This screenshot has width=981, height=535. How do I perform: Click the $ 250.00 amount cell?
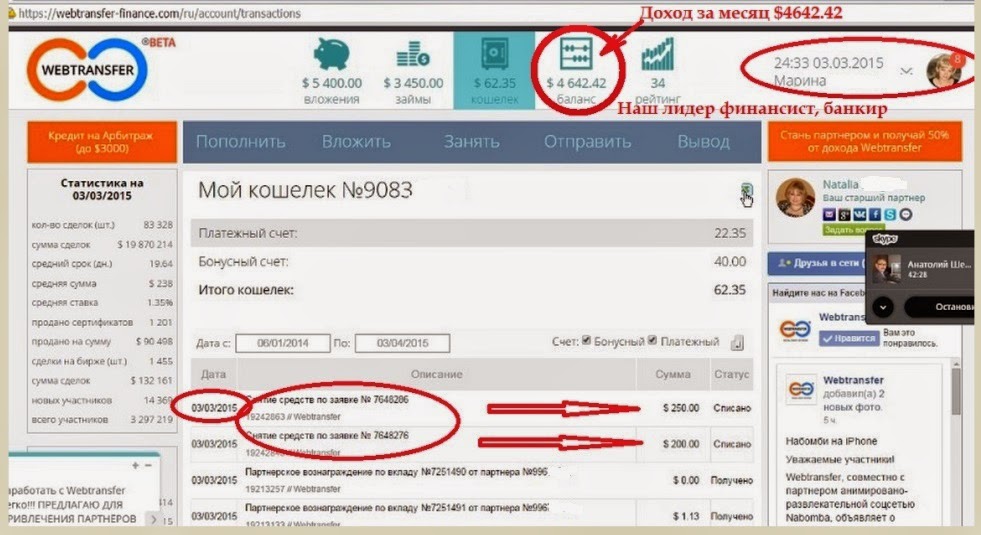click(681, 408)
